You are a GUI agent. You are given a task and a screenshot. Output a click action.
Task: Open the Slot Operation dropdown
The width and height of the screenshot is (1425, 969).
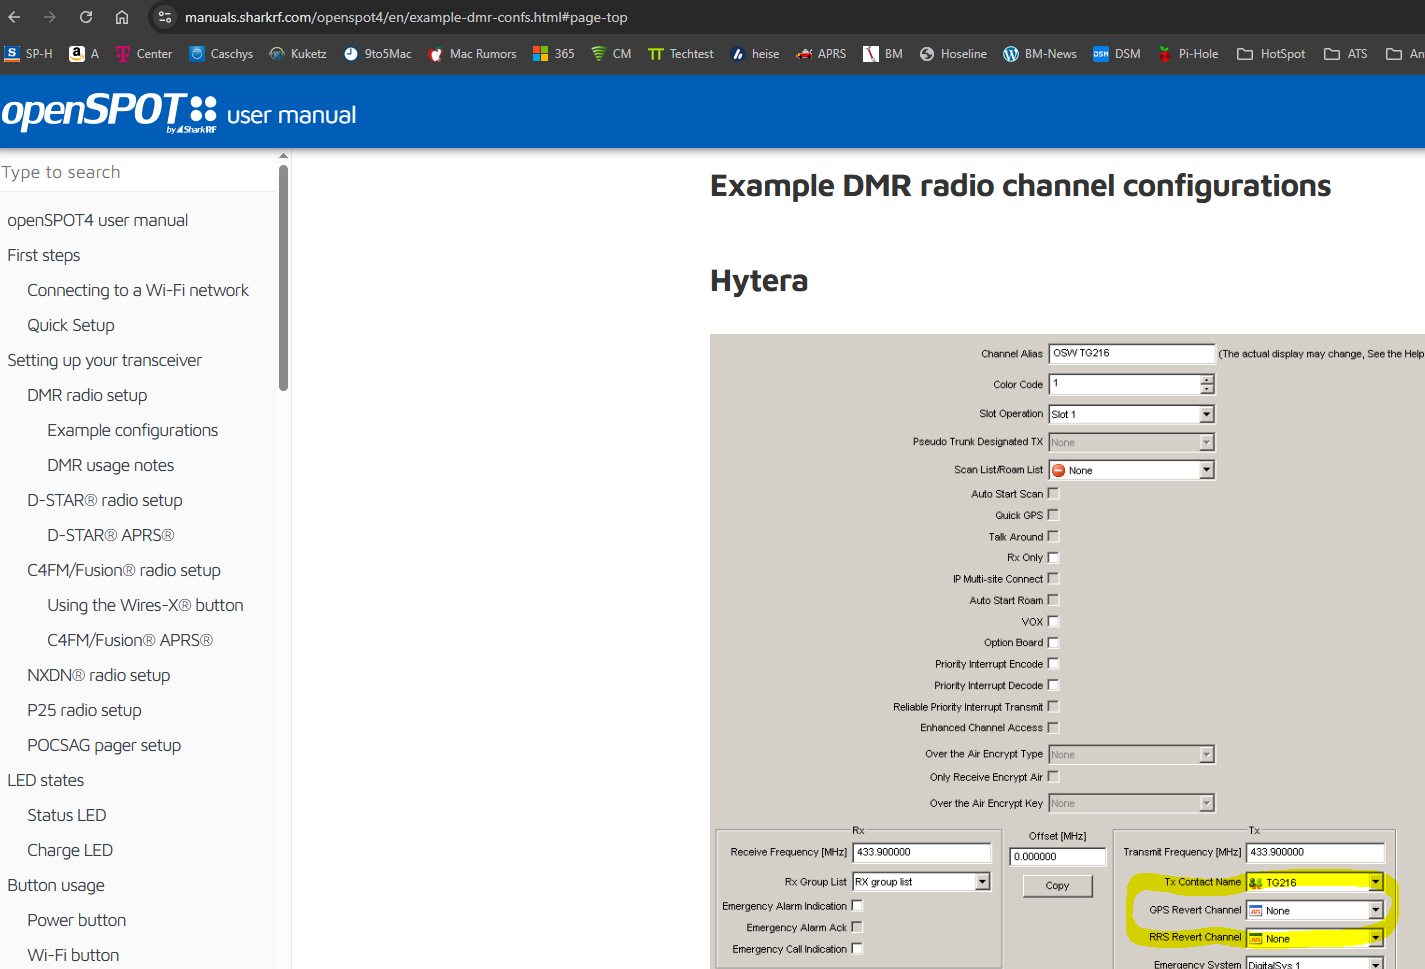coord(1206,414)
